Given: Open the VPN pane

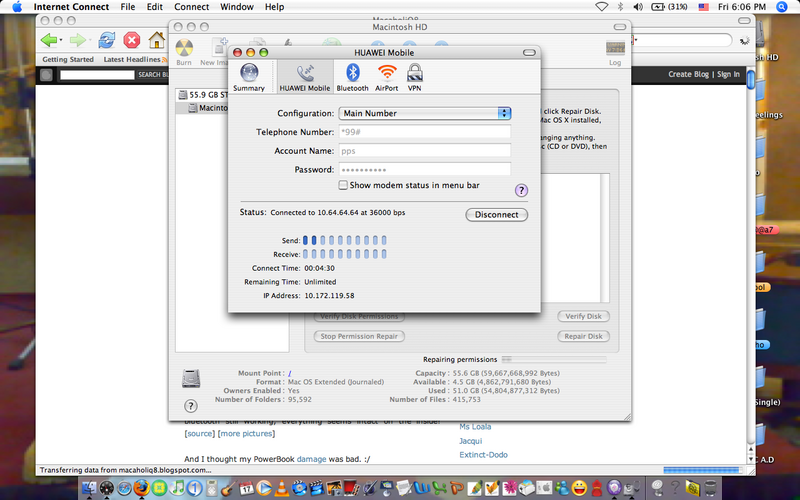Looking at the screenshot, I should point(414,77).
